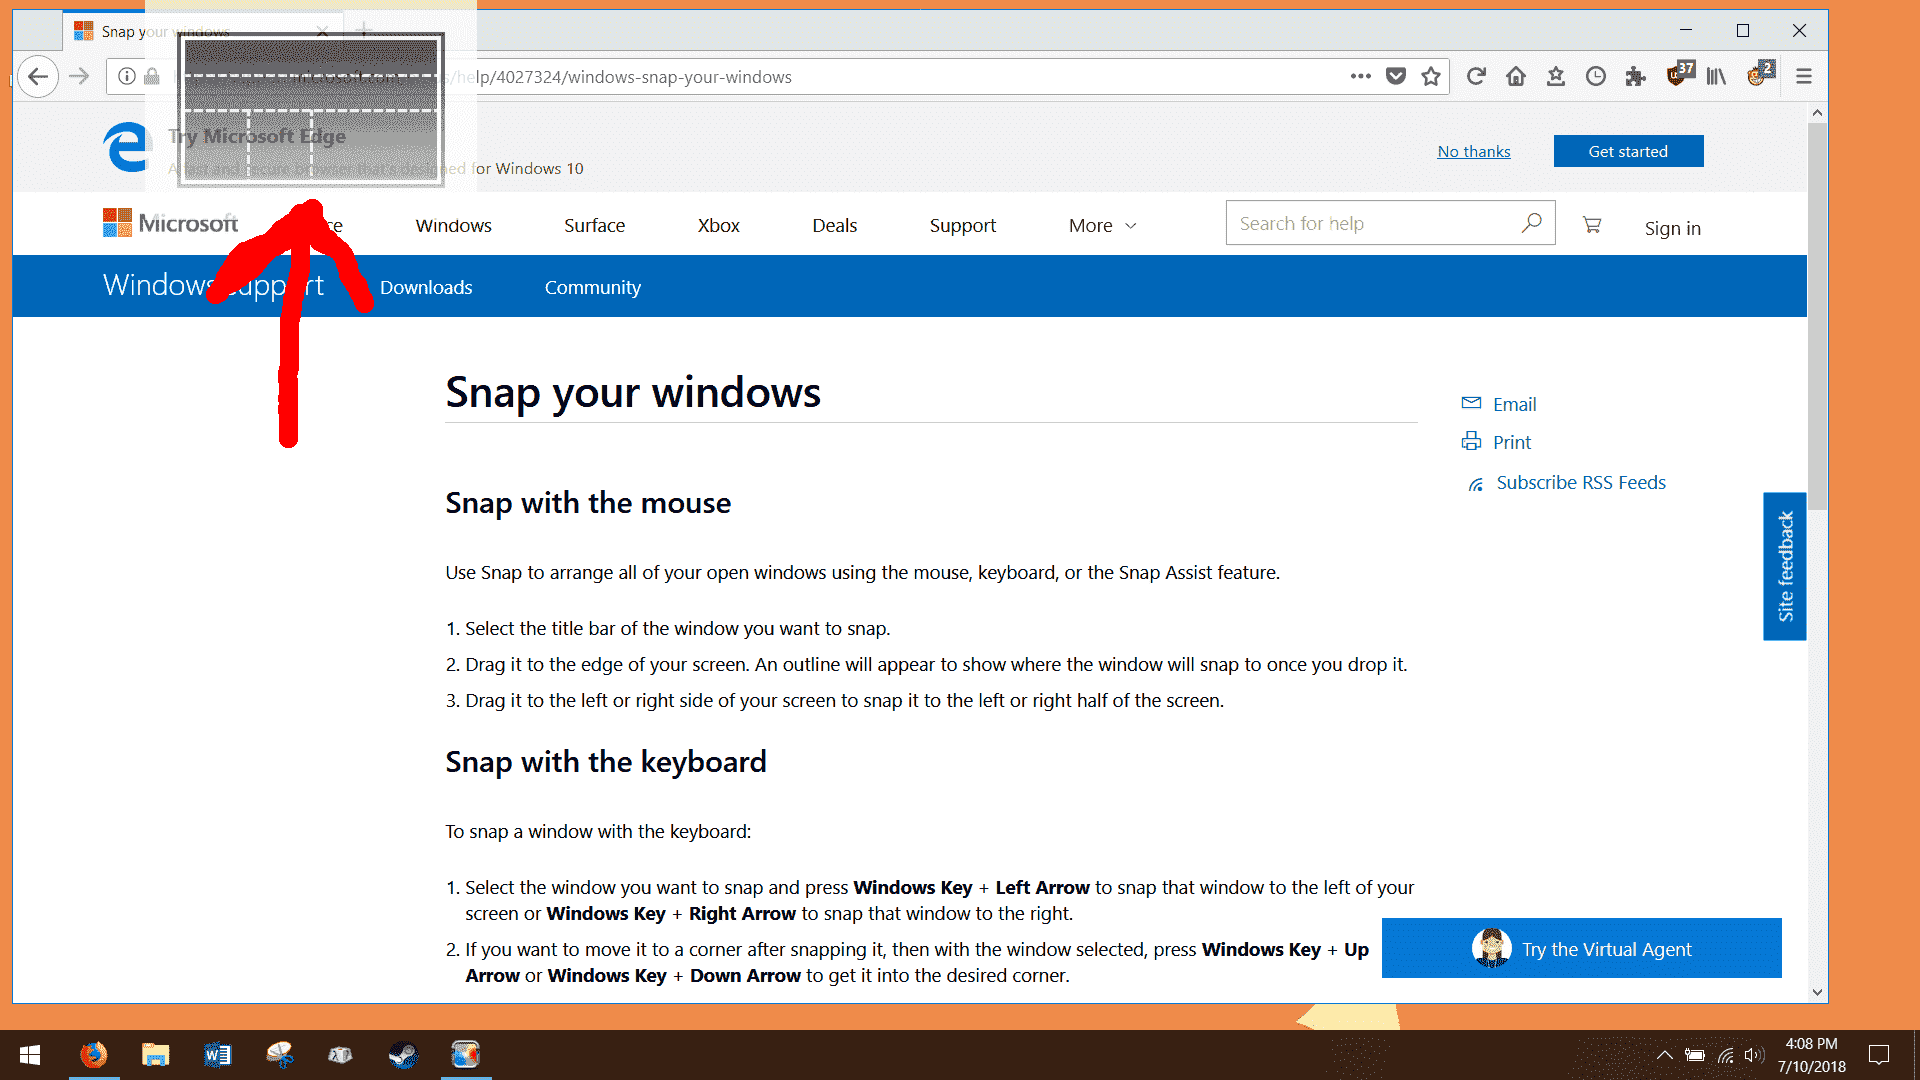Open network icon in system tray
1920x1080 pixels.
(1725, 1054)
